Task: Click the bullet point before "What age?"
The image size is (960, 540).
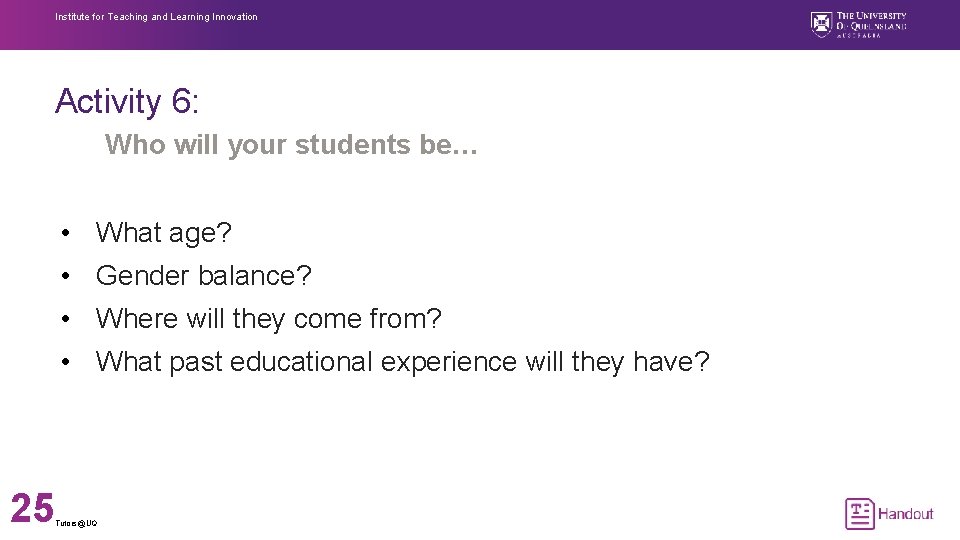Action: coord(64,233)
